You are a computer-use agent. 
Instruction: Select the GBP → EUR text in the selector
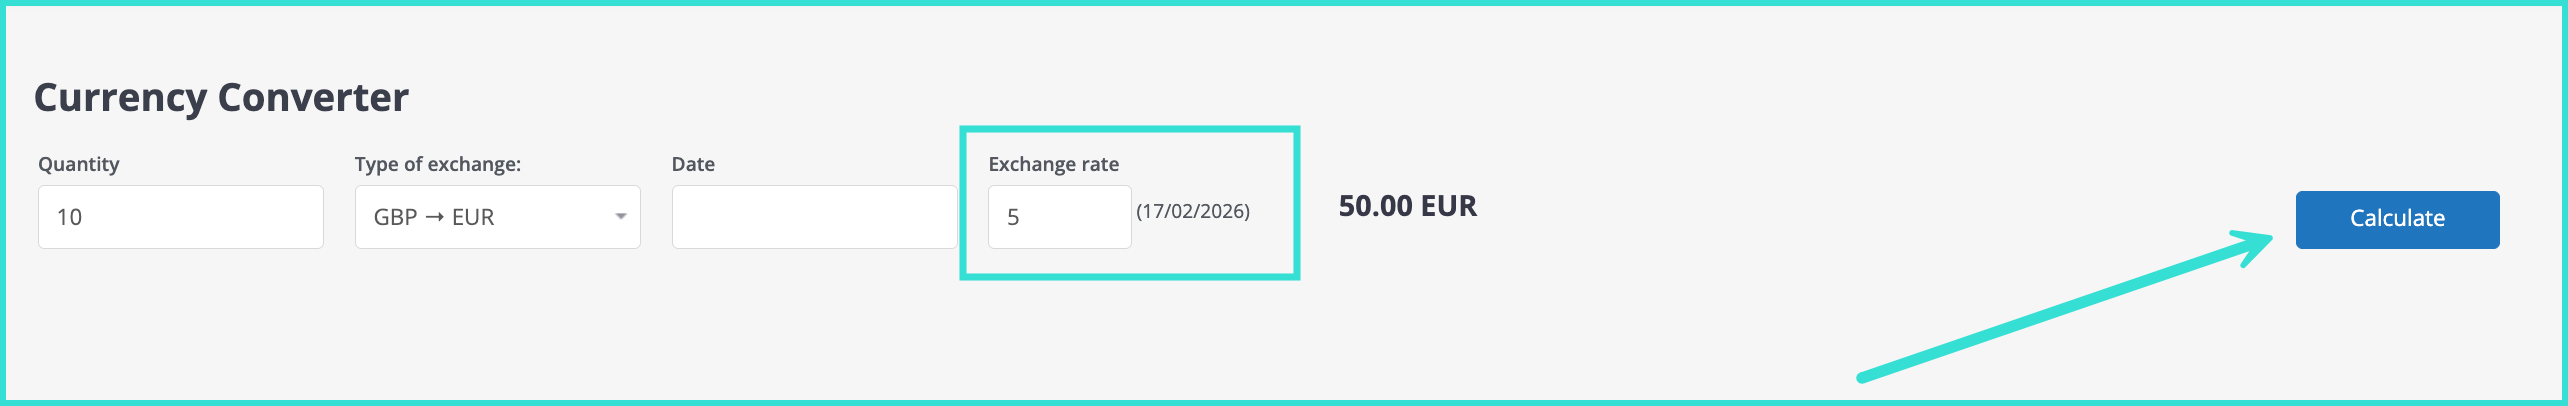pyautogui.click(x=434, y=217)
